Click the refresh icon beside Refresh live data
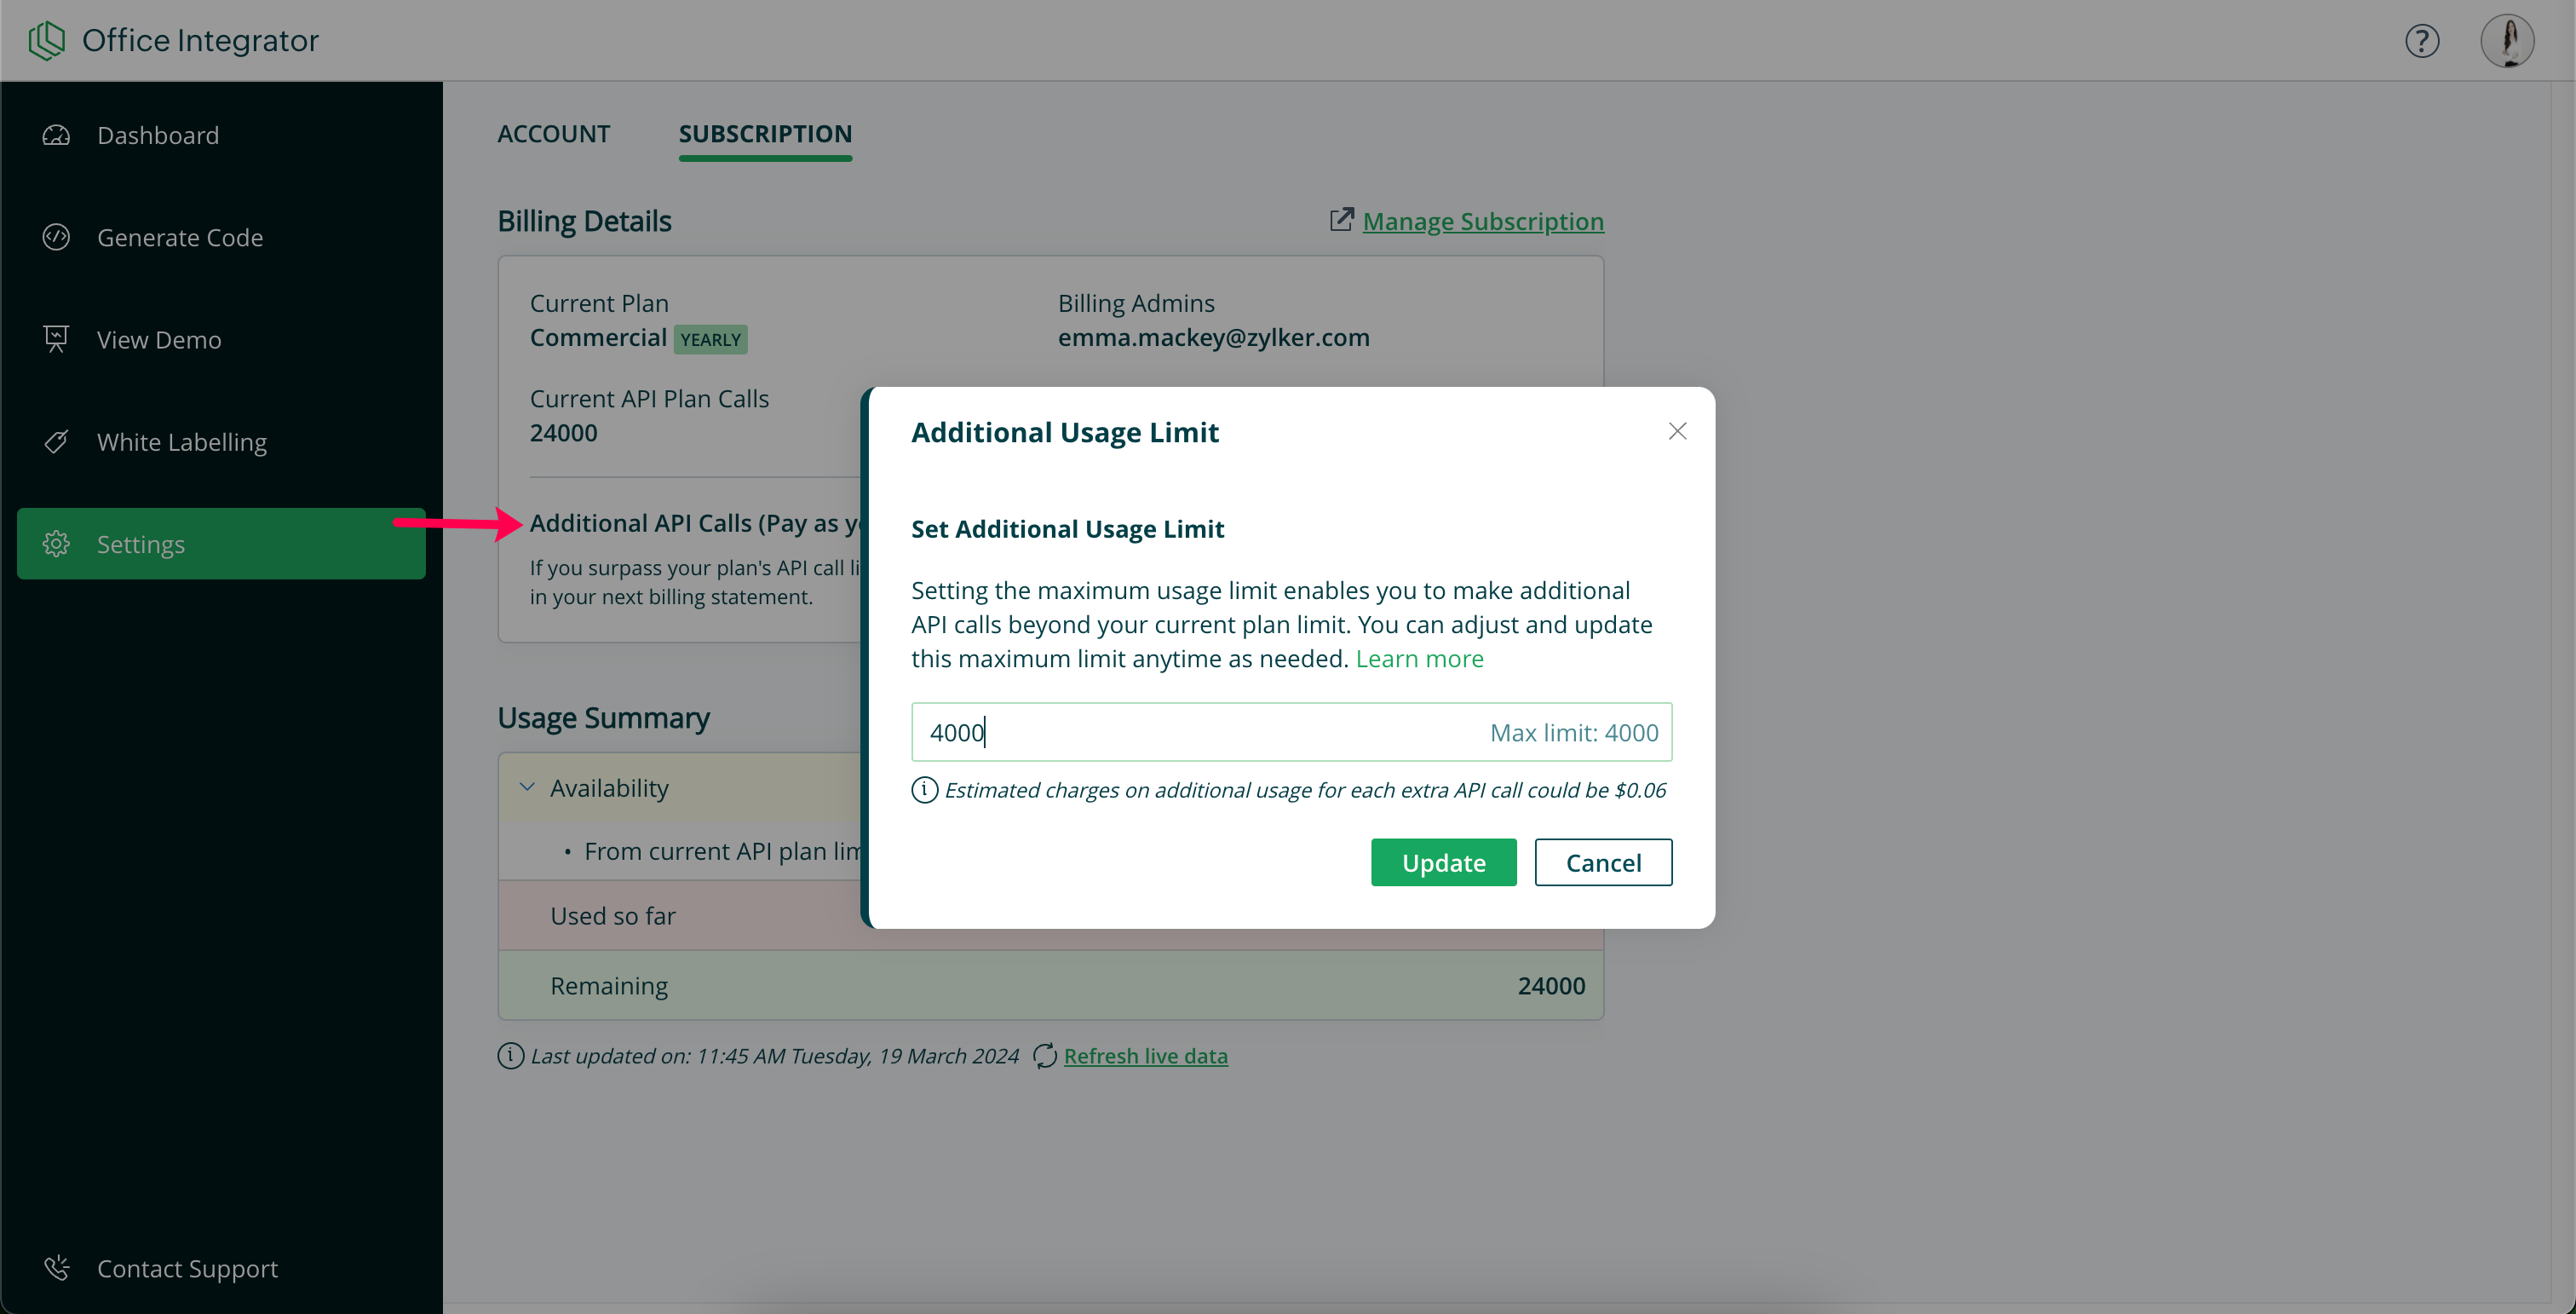This screenshot has height=1314, width=2576. [1045, 1056]
